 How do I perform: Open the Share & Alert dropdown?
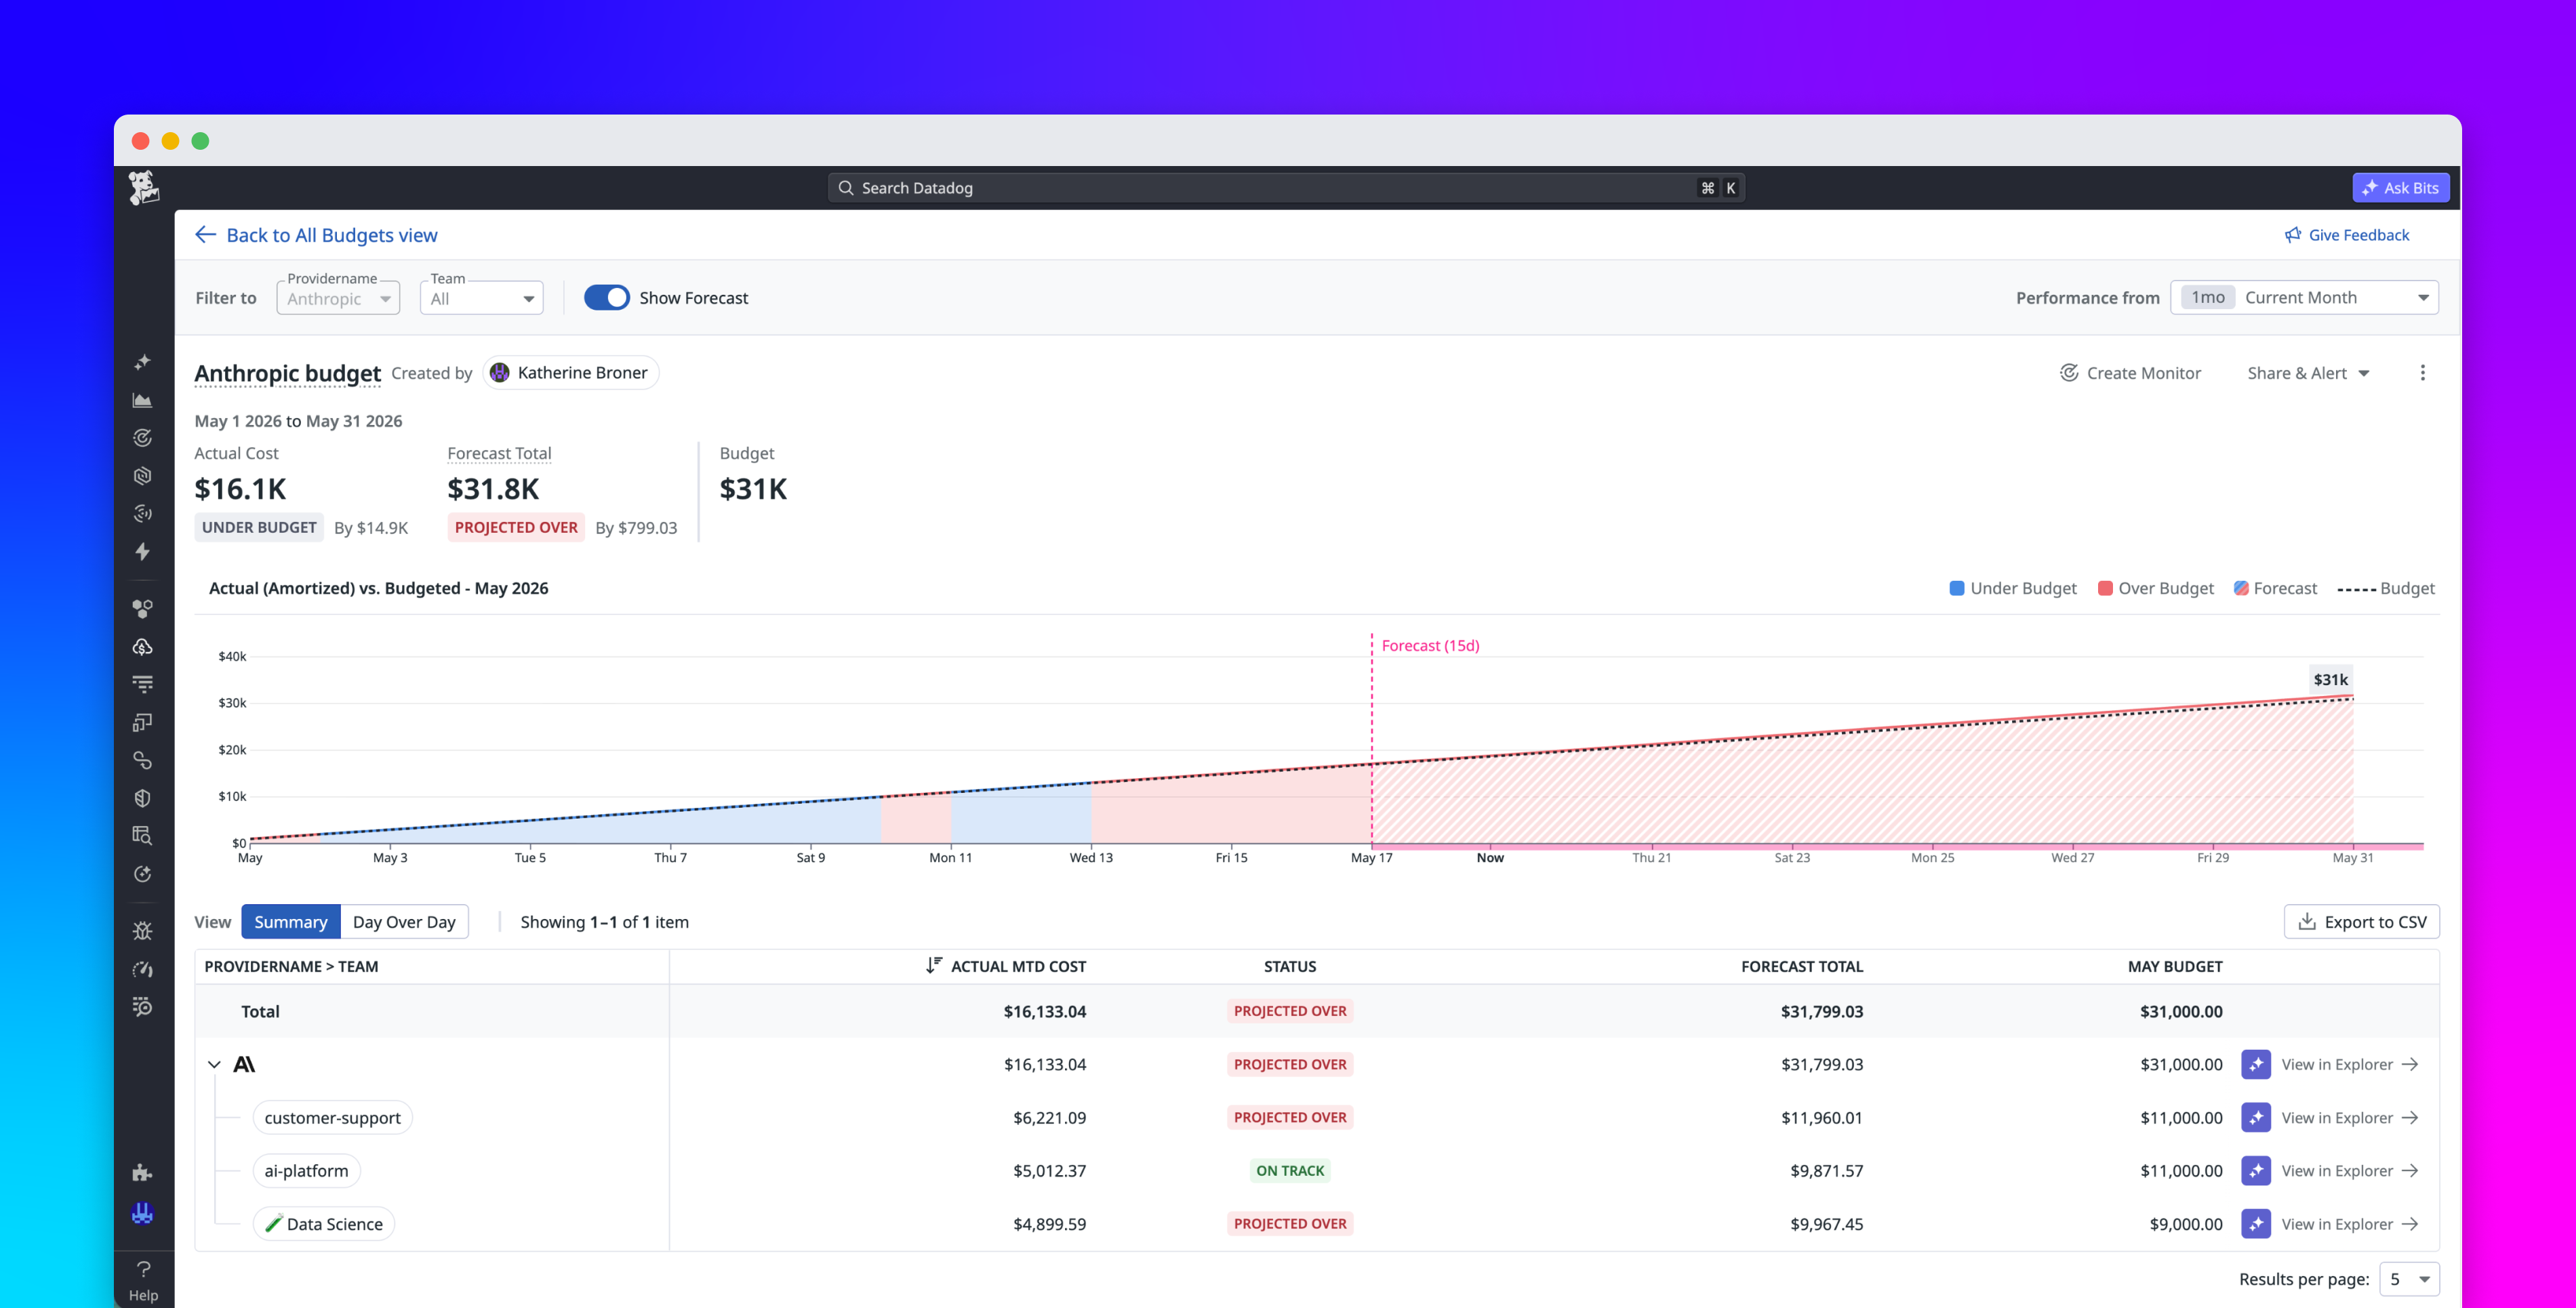[2308, 373]
